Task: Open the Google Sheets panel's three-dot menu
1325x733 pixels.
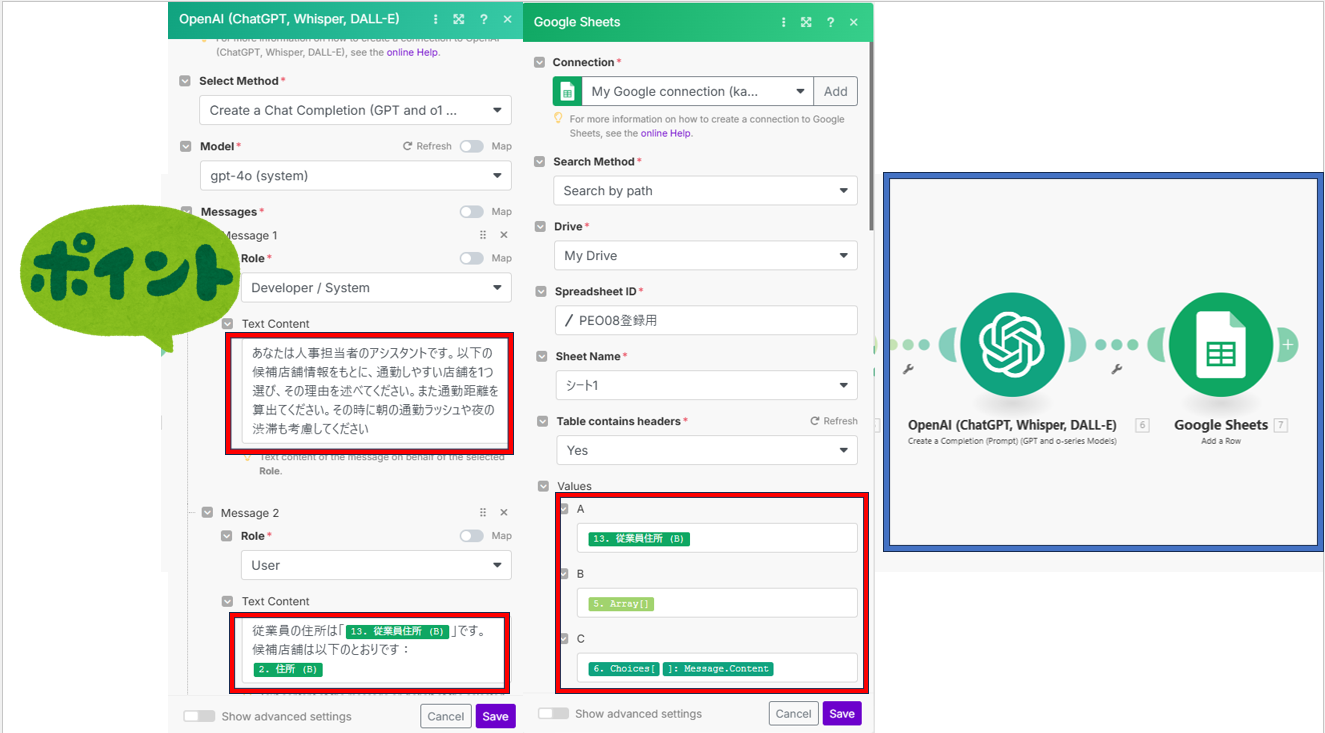Action: coord(782,21)
